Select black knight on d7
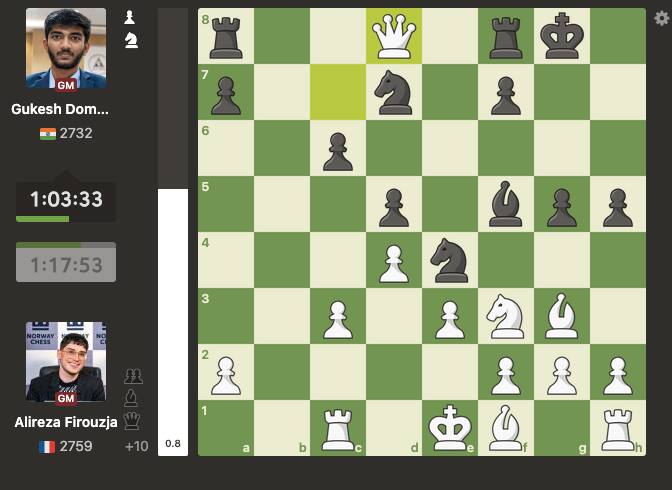Image resolution: width=672 pixels, height=490 pixels. coord(394,92)
